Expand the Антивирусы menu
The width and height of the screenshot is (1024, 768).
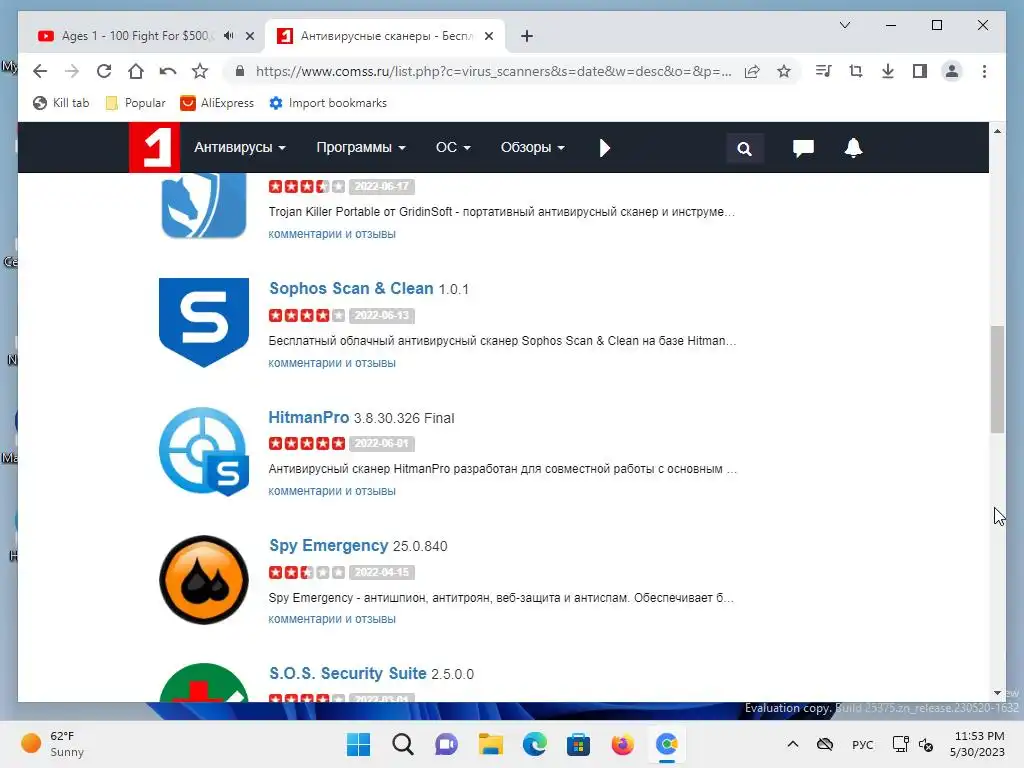240,148
